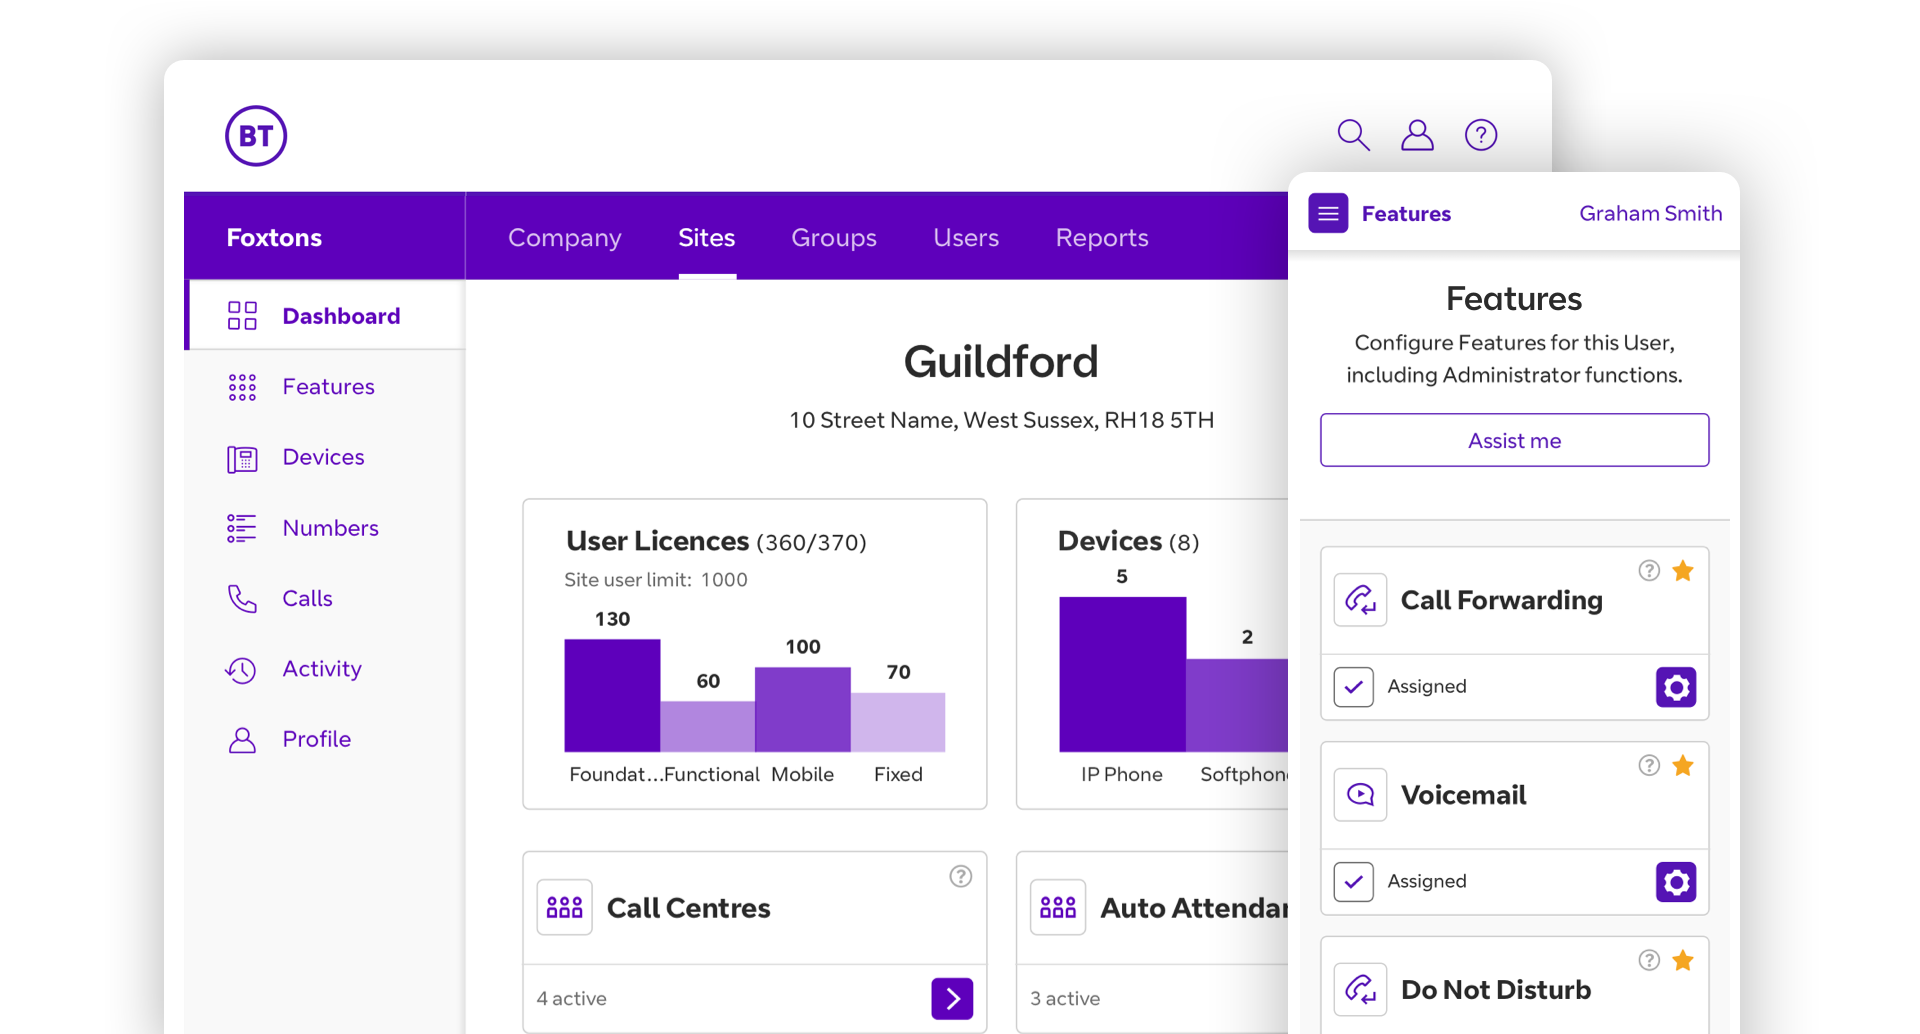The width and height of the screenshot is (1920, 1034).
Task: Switch to the Sites tab
Action: [707, 238]
